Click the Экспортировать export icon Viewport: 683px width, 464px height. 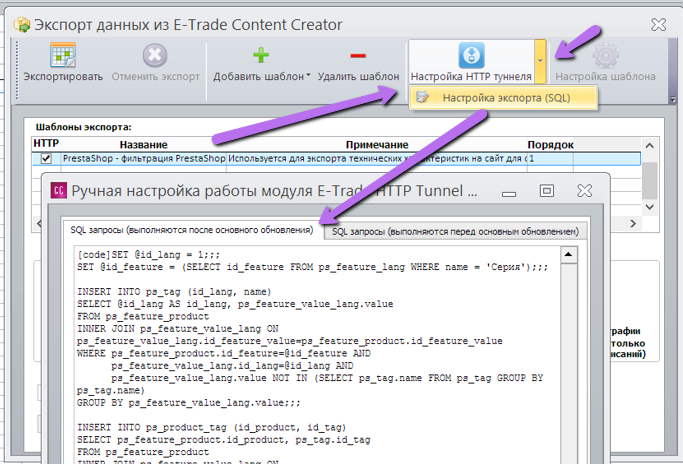coord(63,55)
